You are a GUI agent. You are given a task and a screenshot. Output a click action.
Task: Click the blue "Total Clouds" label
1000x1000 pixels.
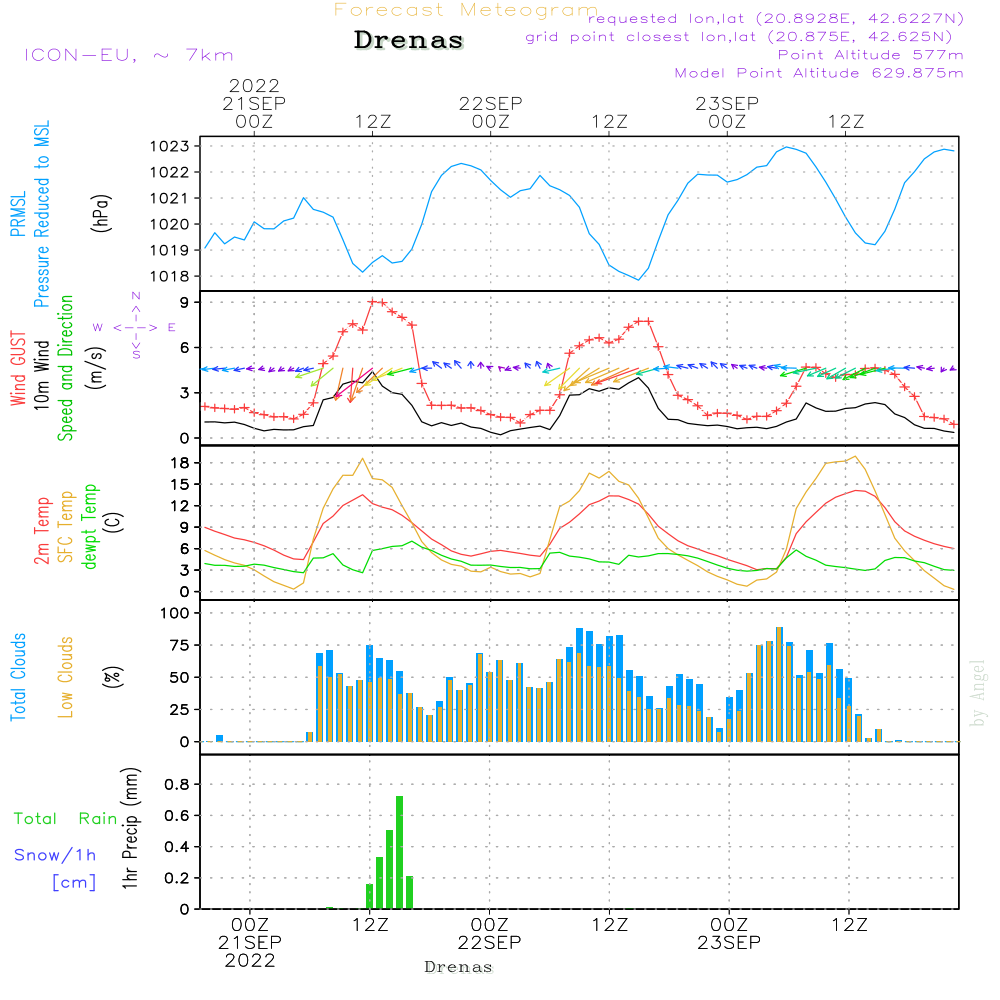click(18, 677)
